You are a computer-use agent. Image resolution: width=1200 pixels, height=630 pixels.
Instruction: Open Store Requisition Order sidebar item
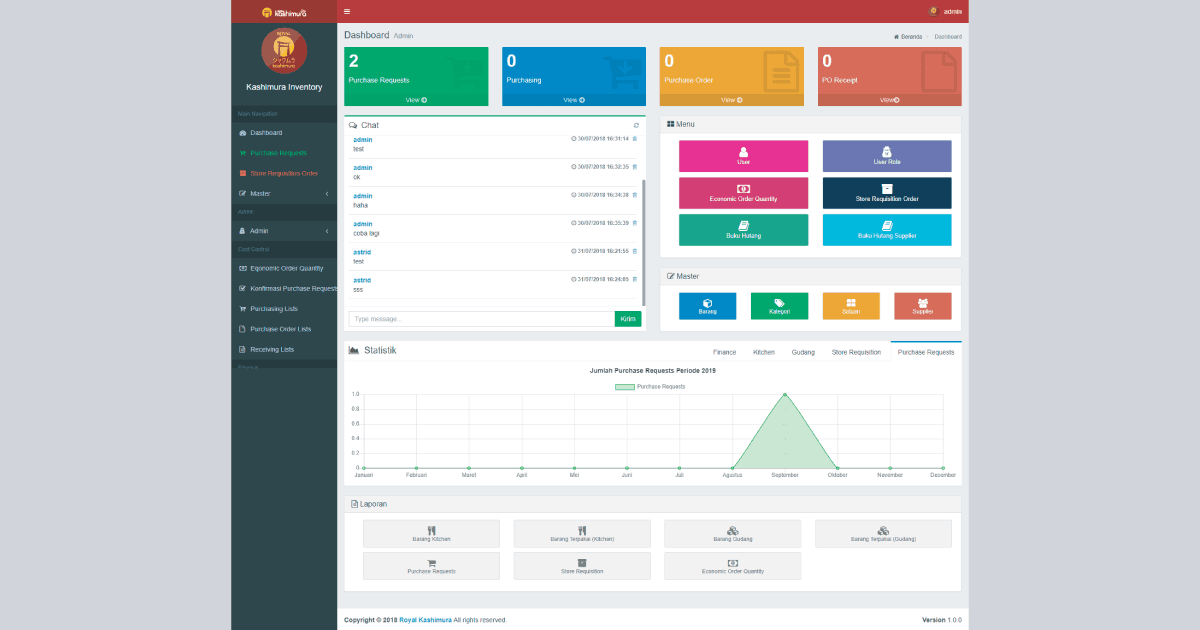tap(284, 173)
